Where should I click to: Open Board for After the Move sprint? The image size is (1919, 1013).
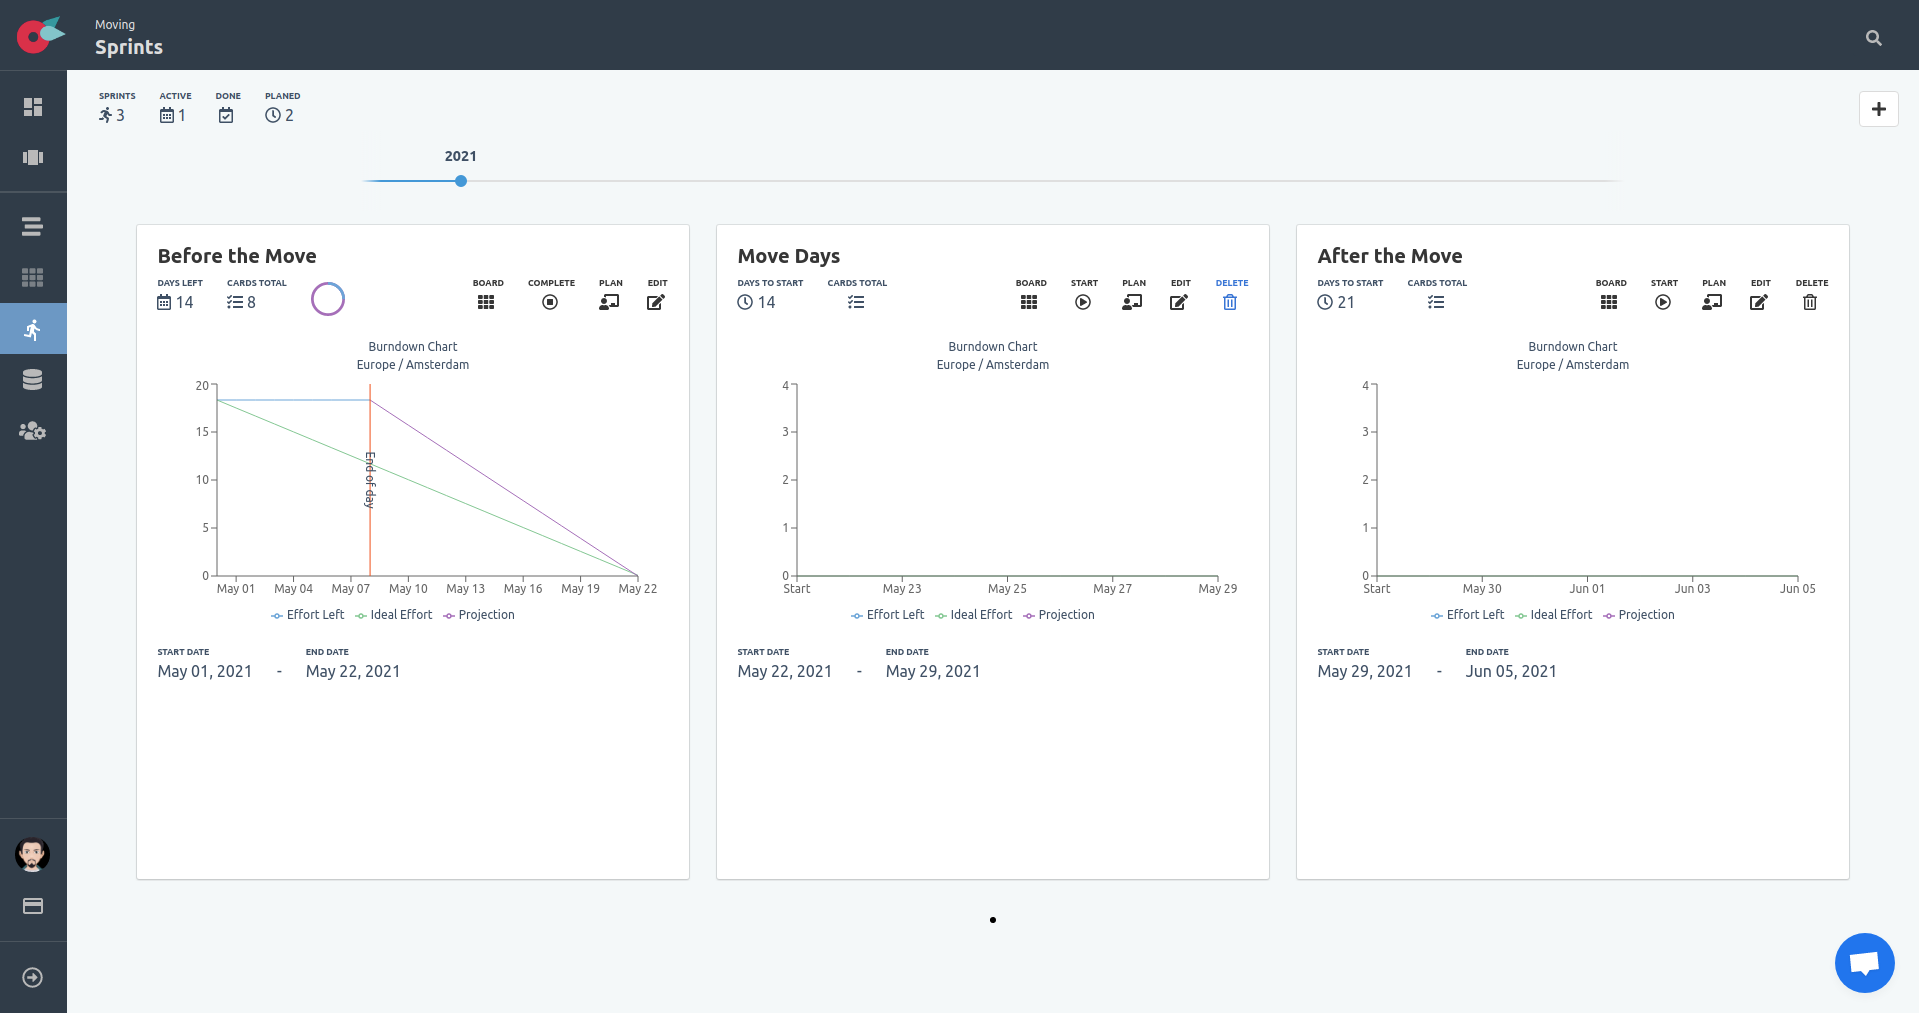point(1610,296)
